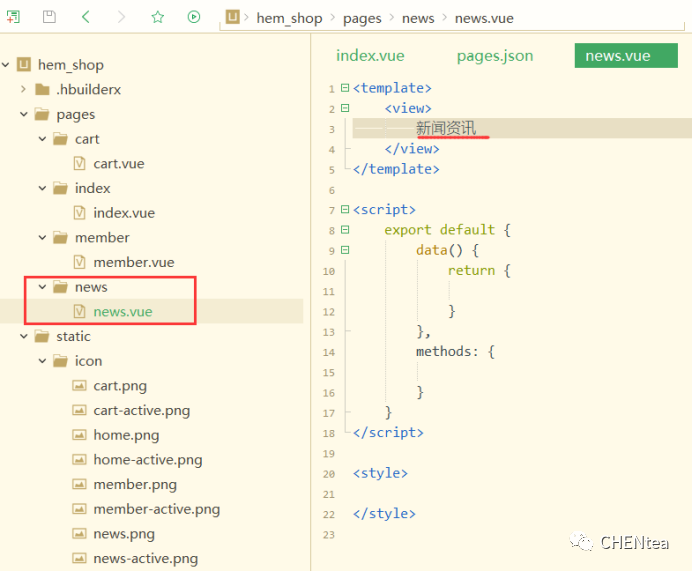Collapse the hem_shop project root

[x=7, y=65]
